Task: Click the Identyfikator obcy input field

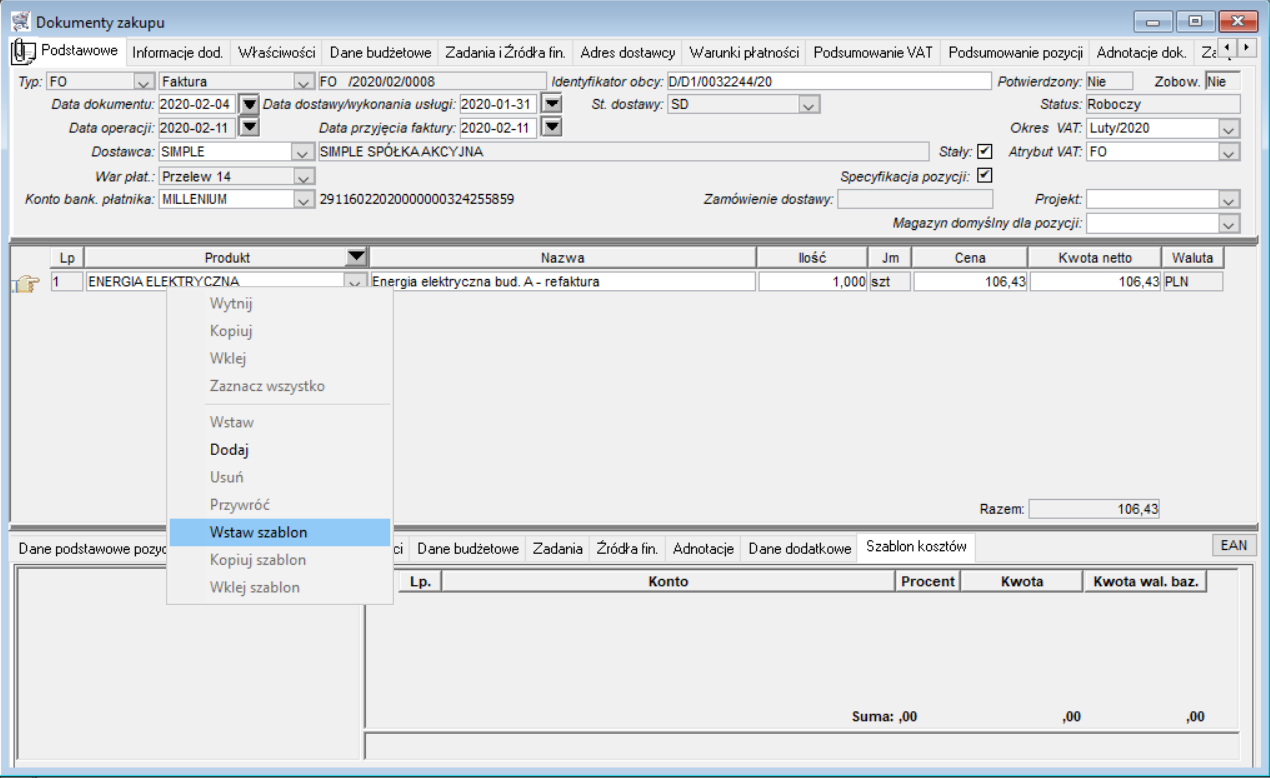Action: pos(828,81)
